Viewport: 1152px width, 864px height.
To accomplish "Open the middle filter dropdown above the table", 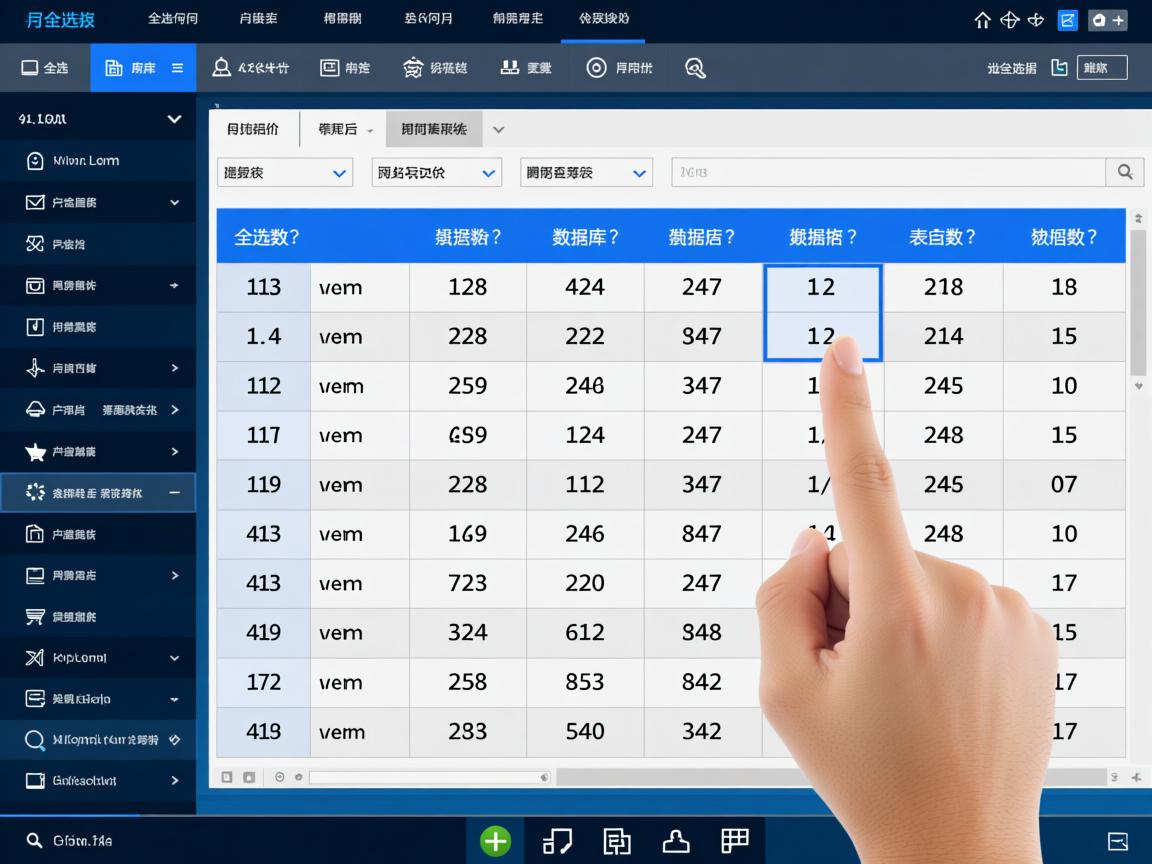I will (436, 172).
